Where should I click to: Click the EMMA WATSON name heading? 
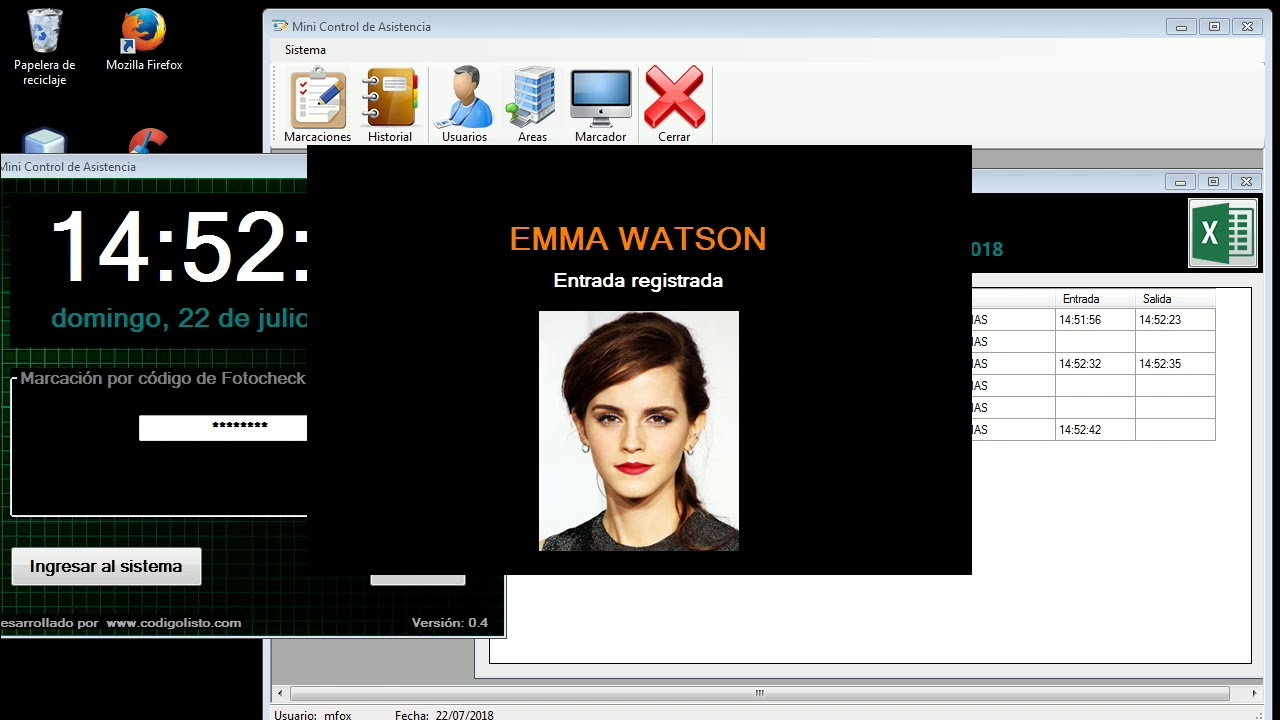coord(638,239)
